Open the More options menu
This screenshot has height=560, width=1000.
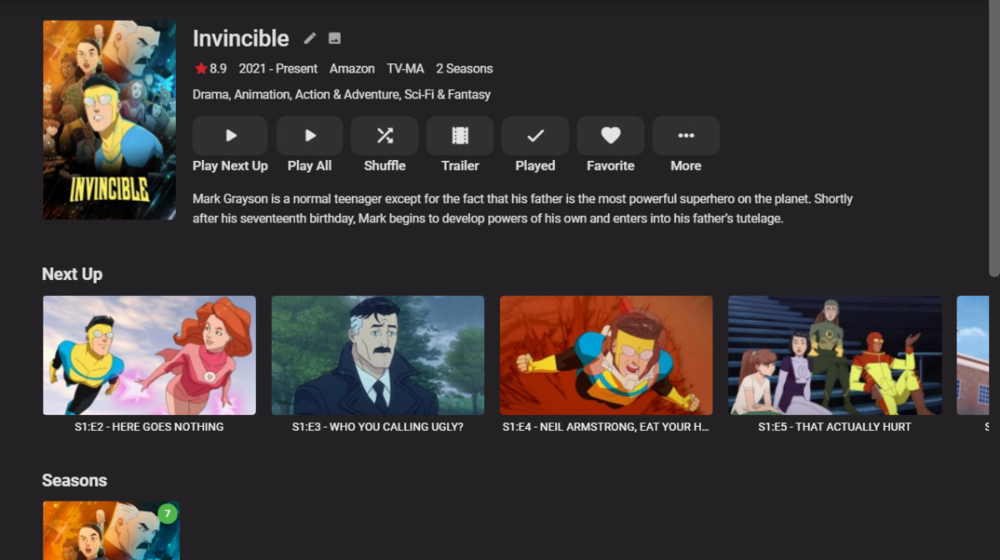[686, 135]
